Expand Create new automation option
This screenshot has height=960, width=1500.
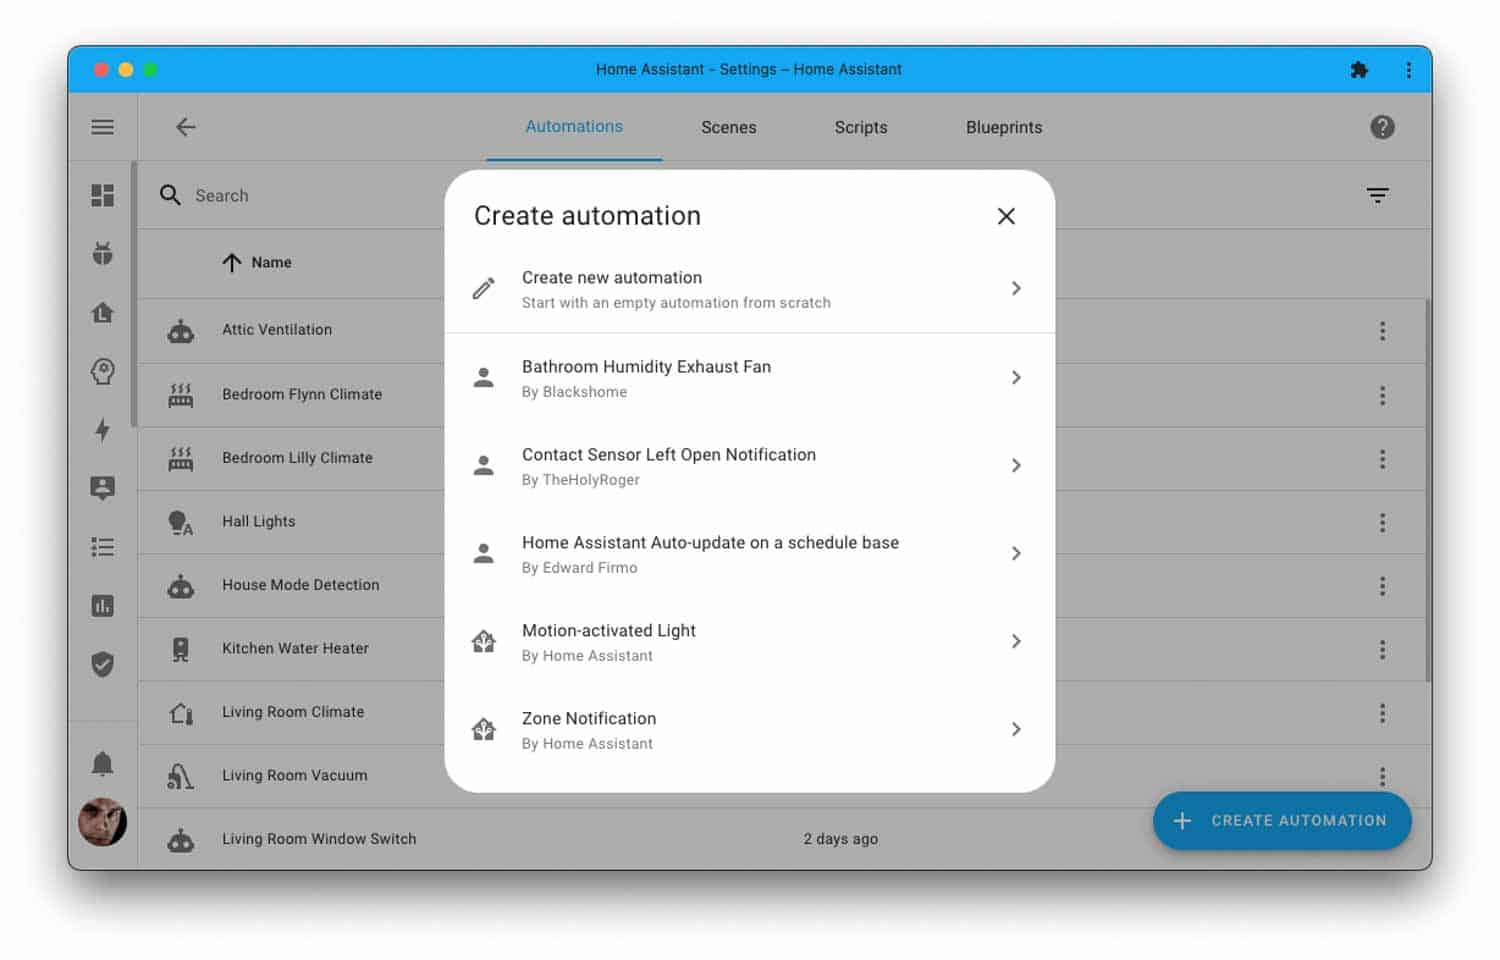[749, 289]
